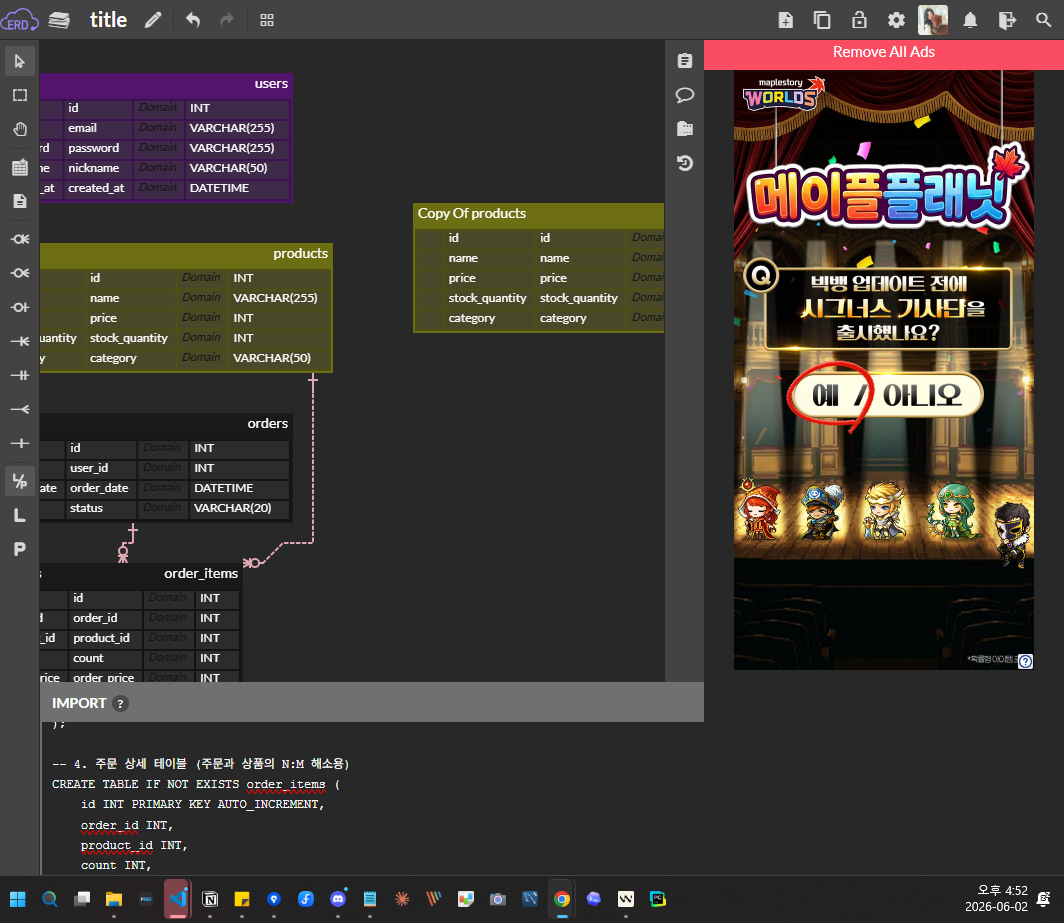Click the ad info question icon

[1025, 661]
